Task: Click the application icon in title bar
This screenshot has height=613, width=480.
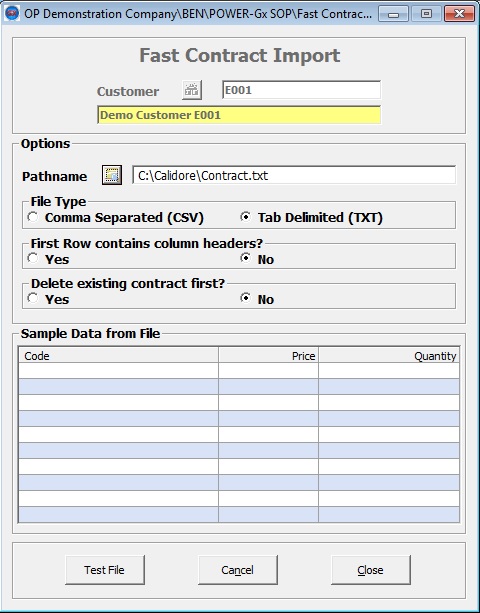Action: tap(12, 13)
